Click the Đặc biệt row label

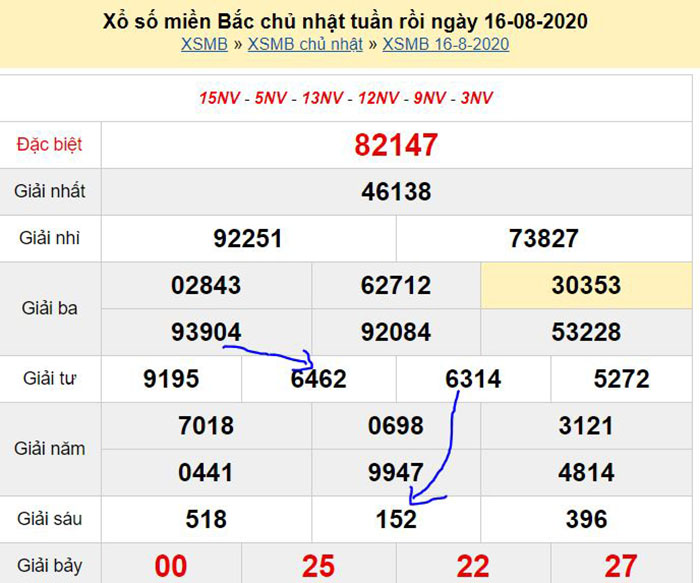[50, 145]
